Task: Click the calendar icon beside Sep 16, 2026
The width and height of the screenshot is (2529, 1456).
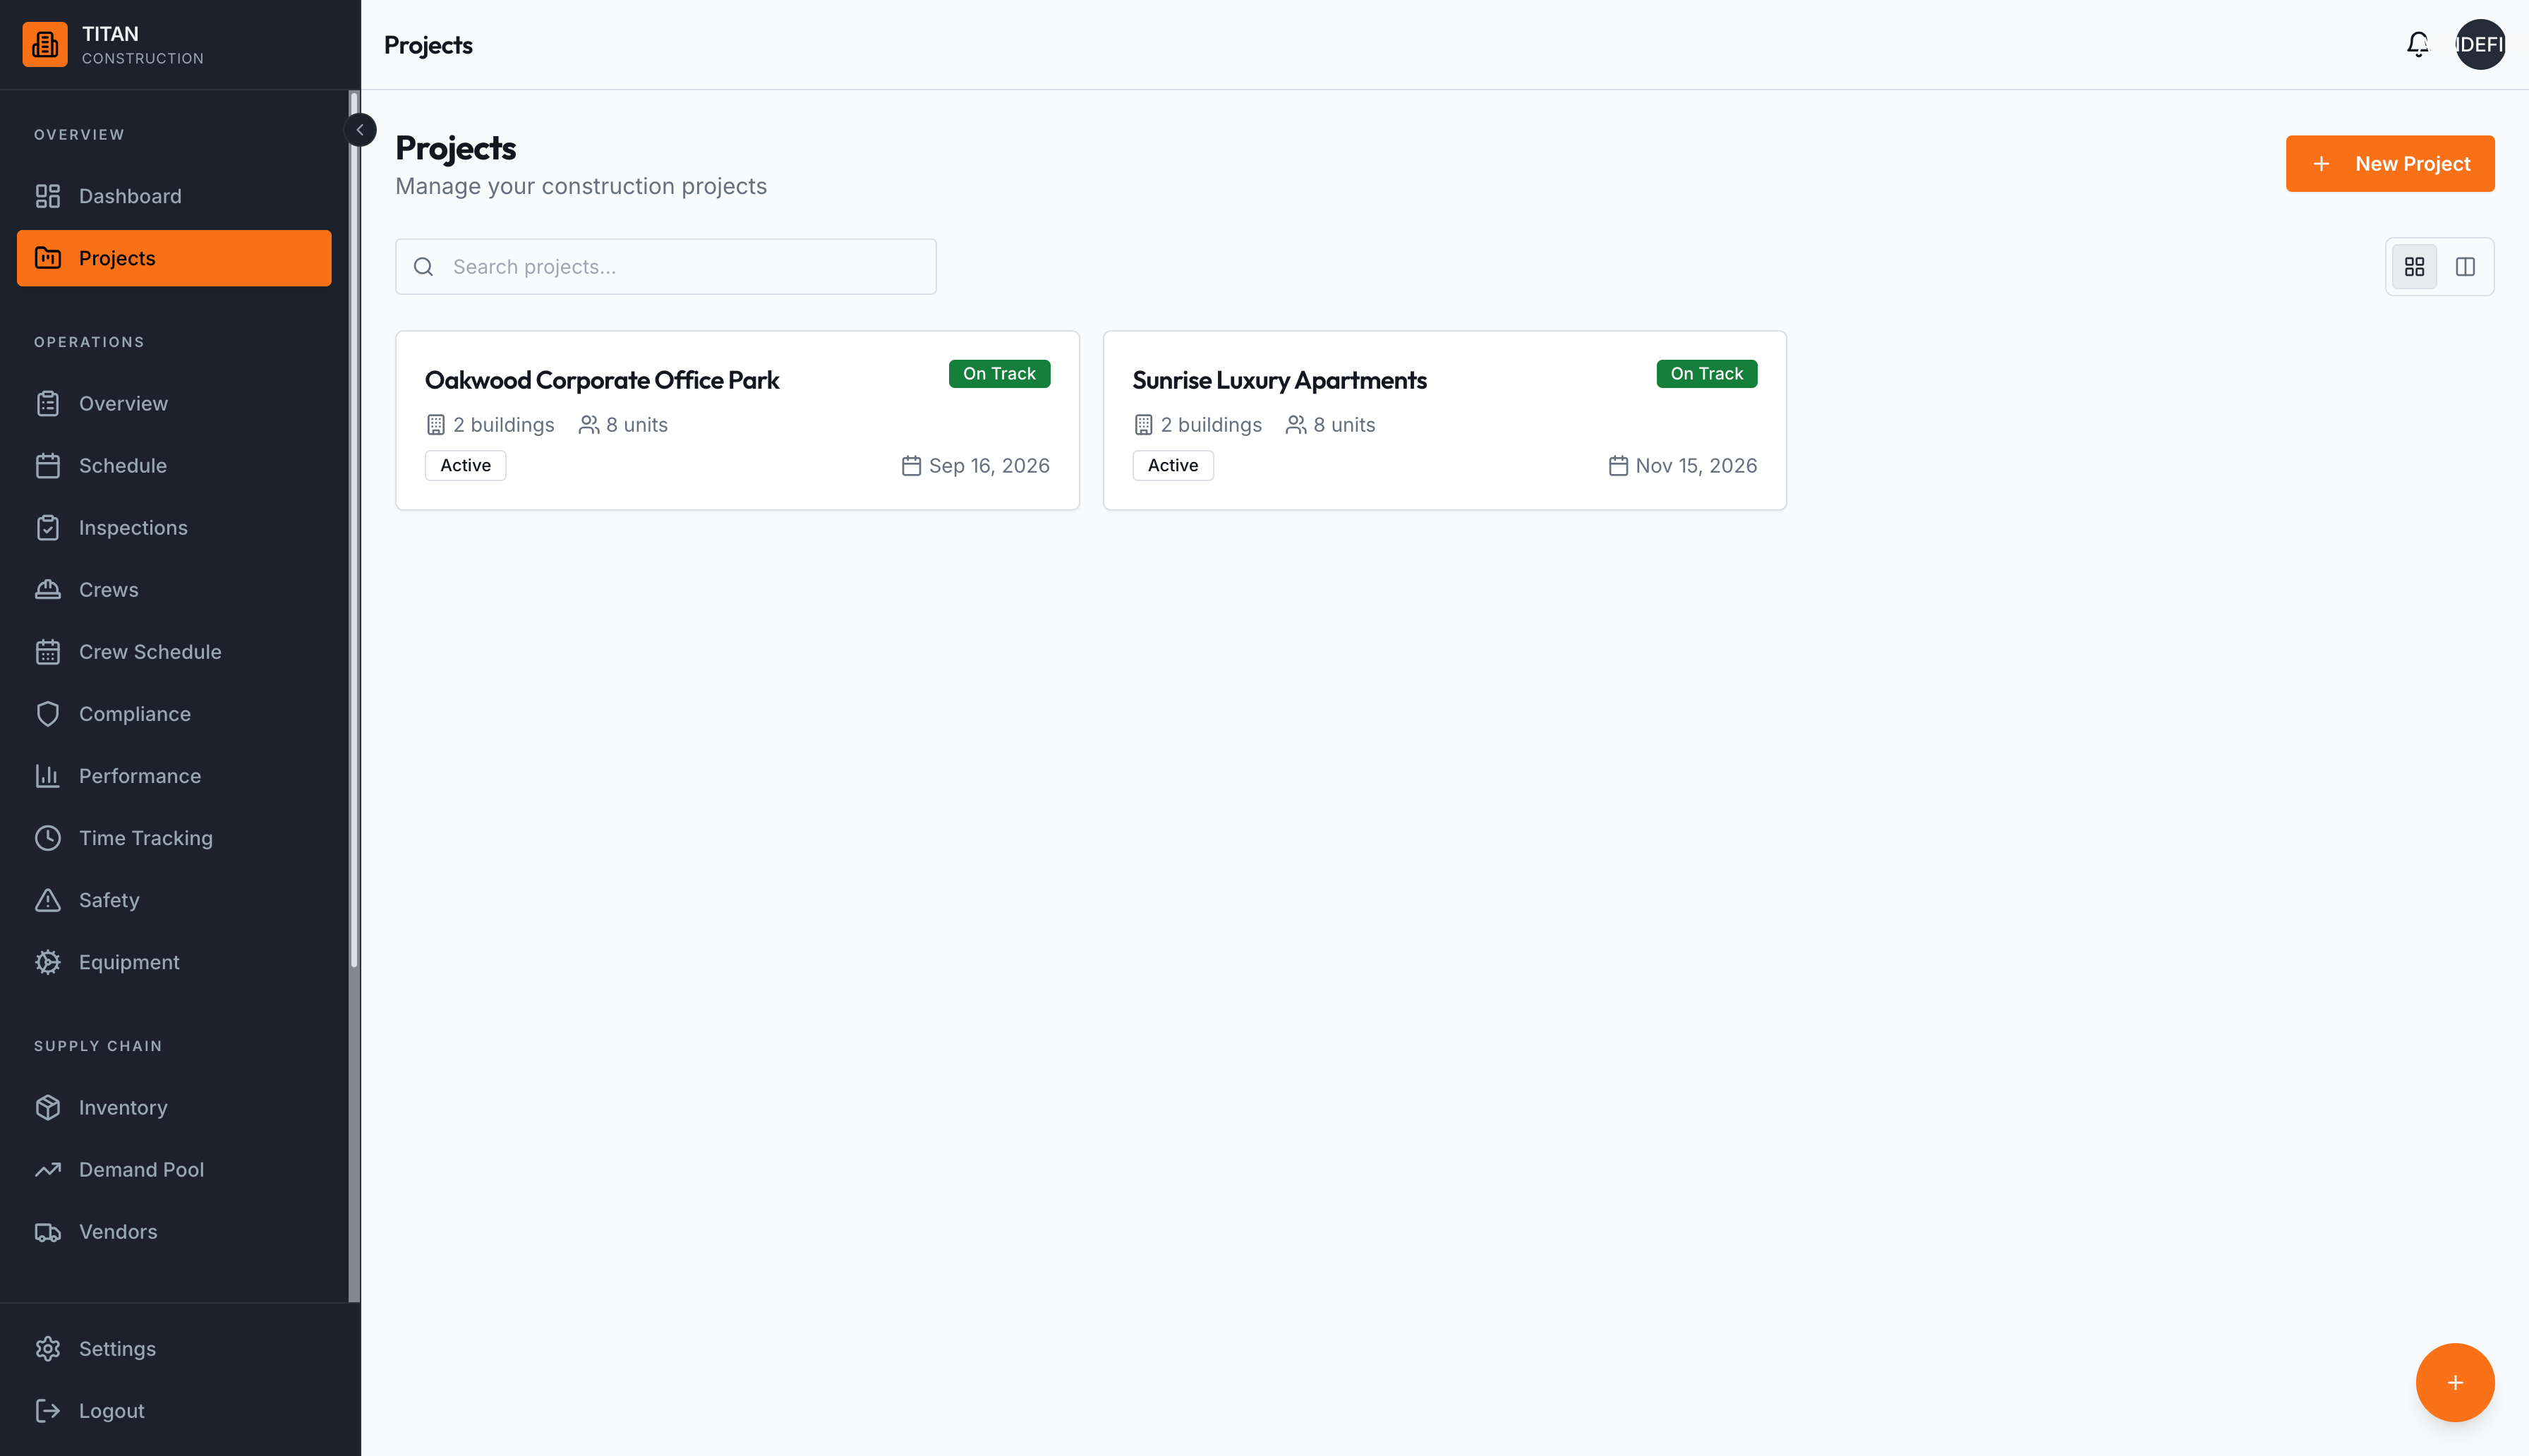Action: (911, 465)
